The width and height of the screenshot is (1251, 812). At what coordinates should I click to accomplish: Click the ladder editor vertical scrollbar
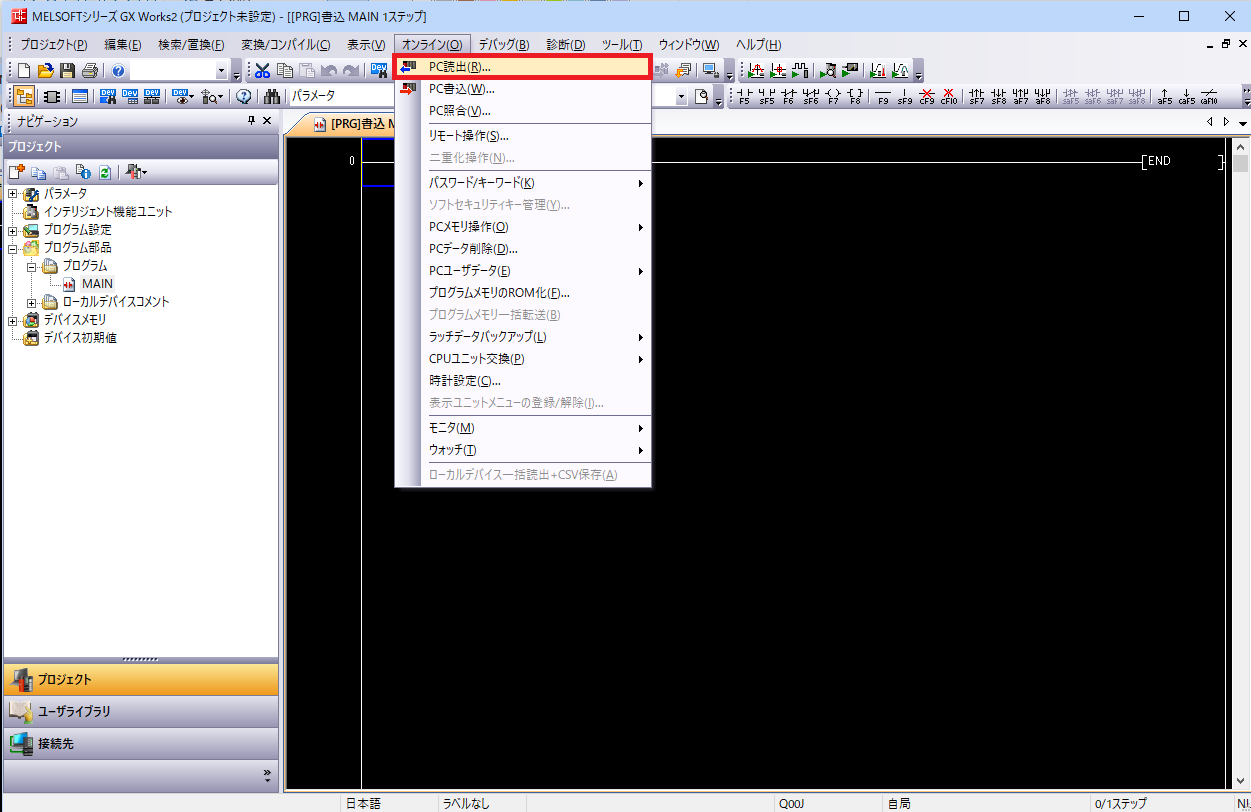pyautogui.click(x=1240, y=464)
